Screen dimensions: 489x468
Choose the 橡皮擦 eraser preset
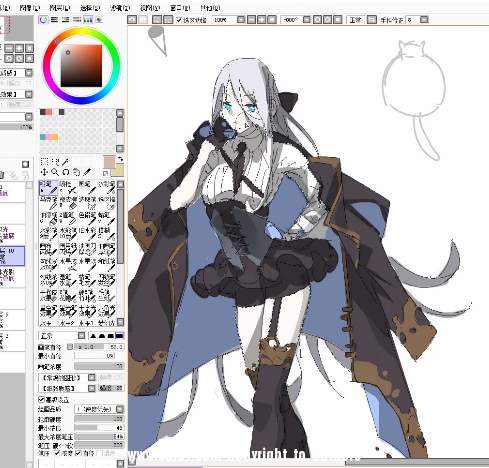pos(68,203)
